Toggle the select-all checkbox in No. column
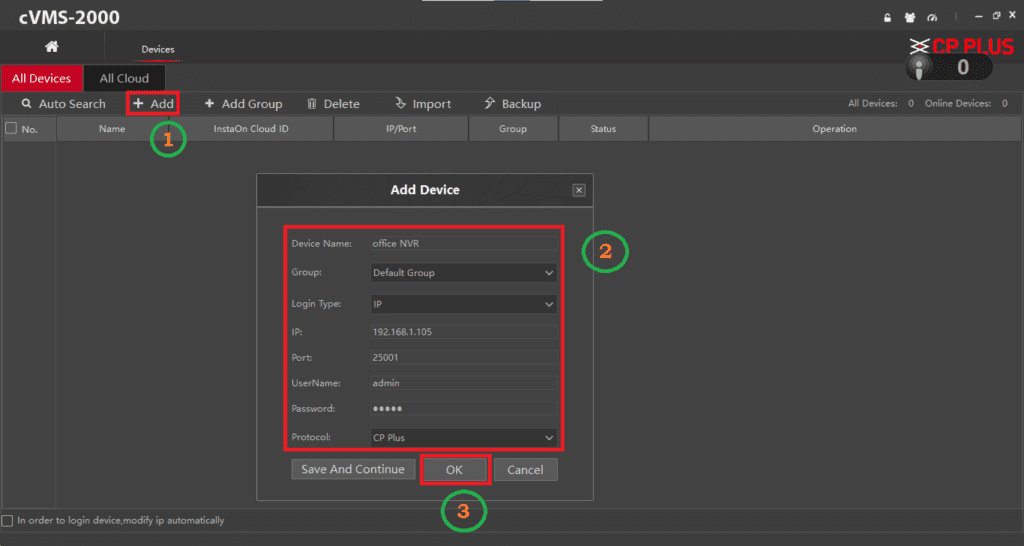Image resolution: width=1024 pixels, height=546 pixels. coord(11,129)
